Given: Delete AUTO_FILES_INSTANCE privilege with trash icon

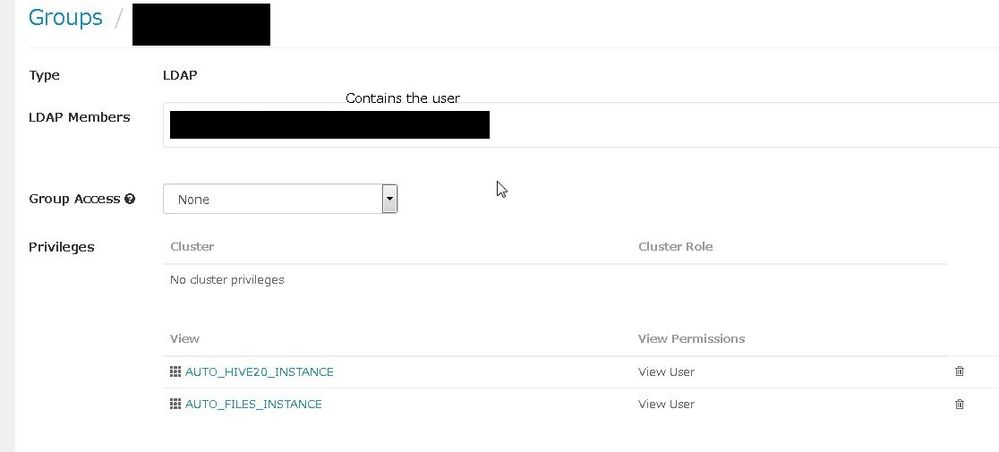Looking at the screenshot, I should [x=960, y=404].
